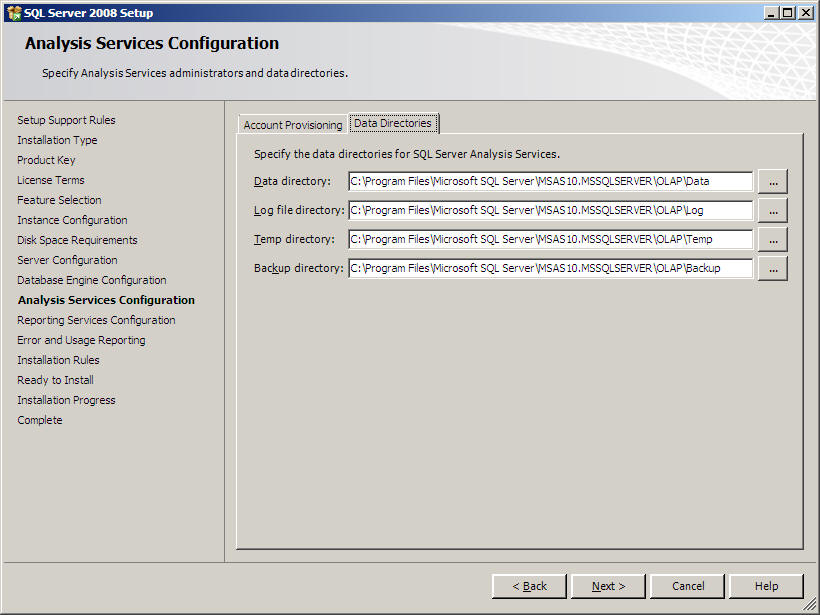Select Complete step in sidebar
This screenshot has width=820, height=615.
40,420
